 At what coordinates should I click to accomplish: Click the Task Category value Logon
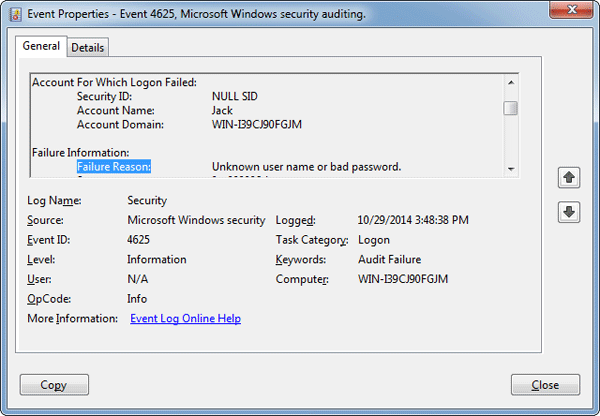(x=372, y=240)
